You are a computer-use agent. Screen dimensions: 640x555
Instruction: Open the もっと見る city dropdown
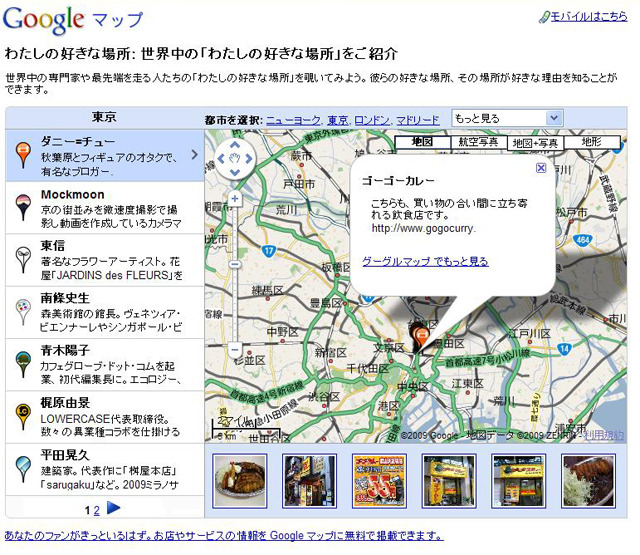(507, 118)
